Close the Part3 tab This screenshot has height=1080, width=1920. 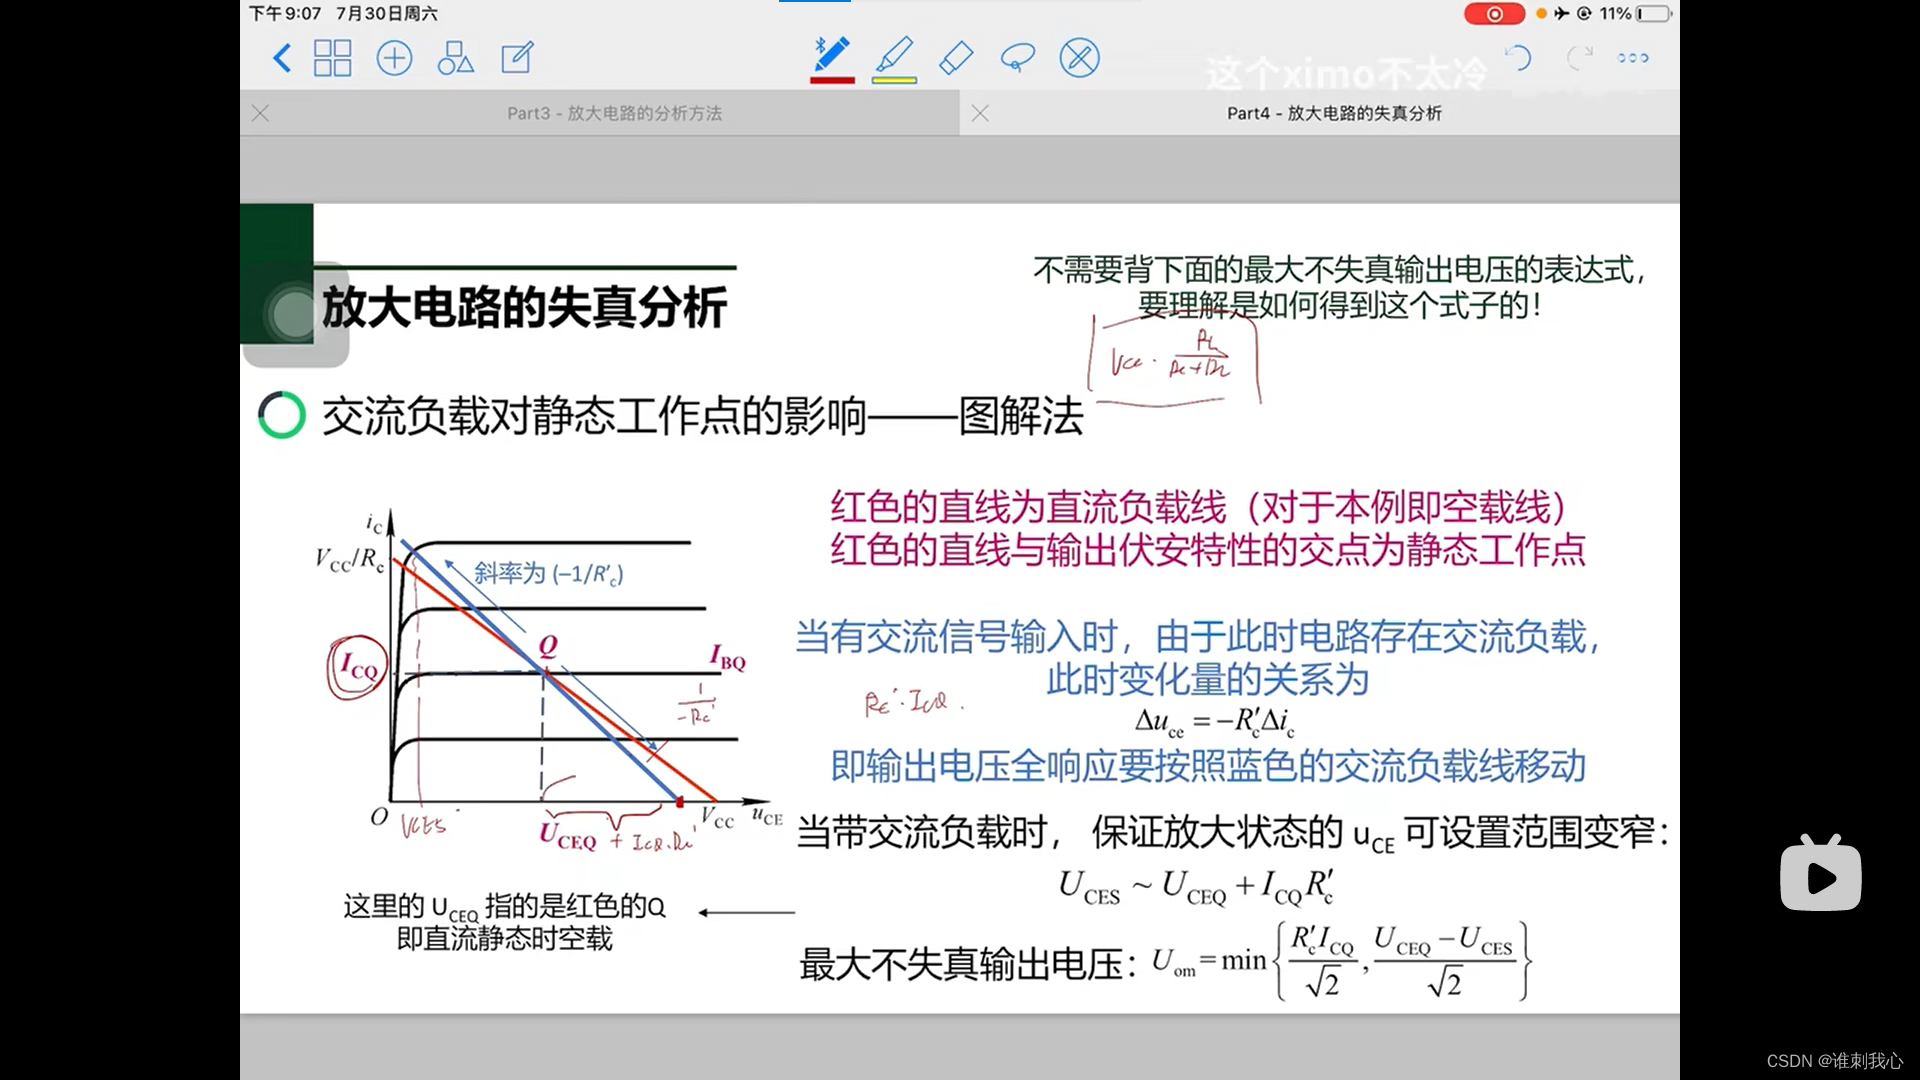(x=261, y=113)
